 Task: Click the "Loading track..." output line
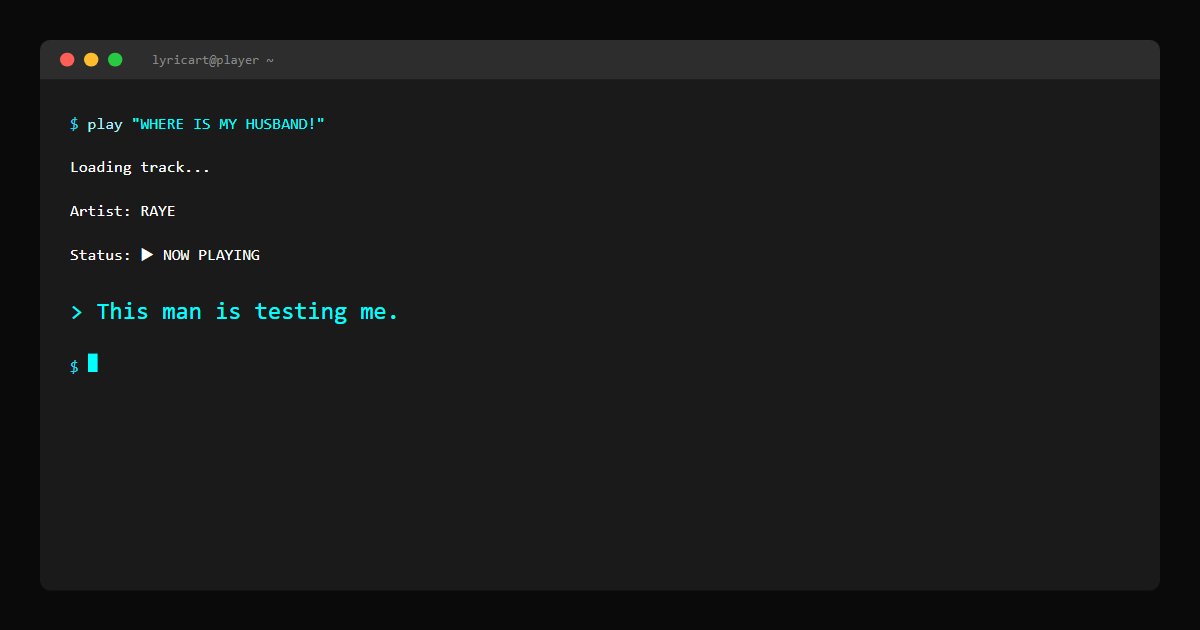pos(140,167)
